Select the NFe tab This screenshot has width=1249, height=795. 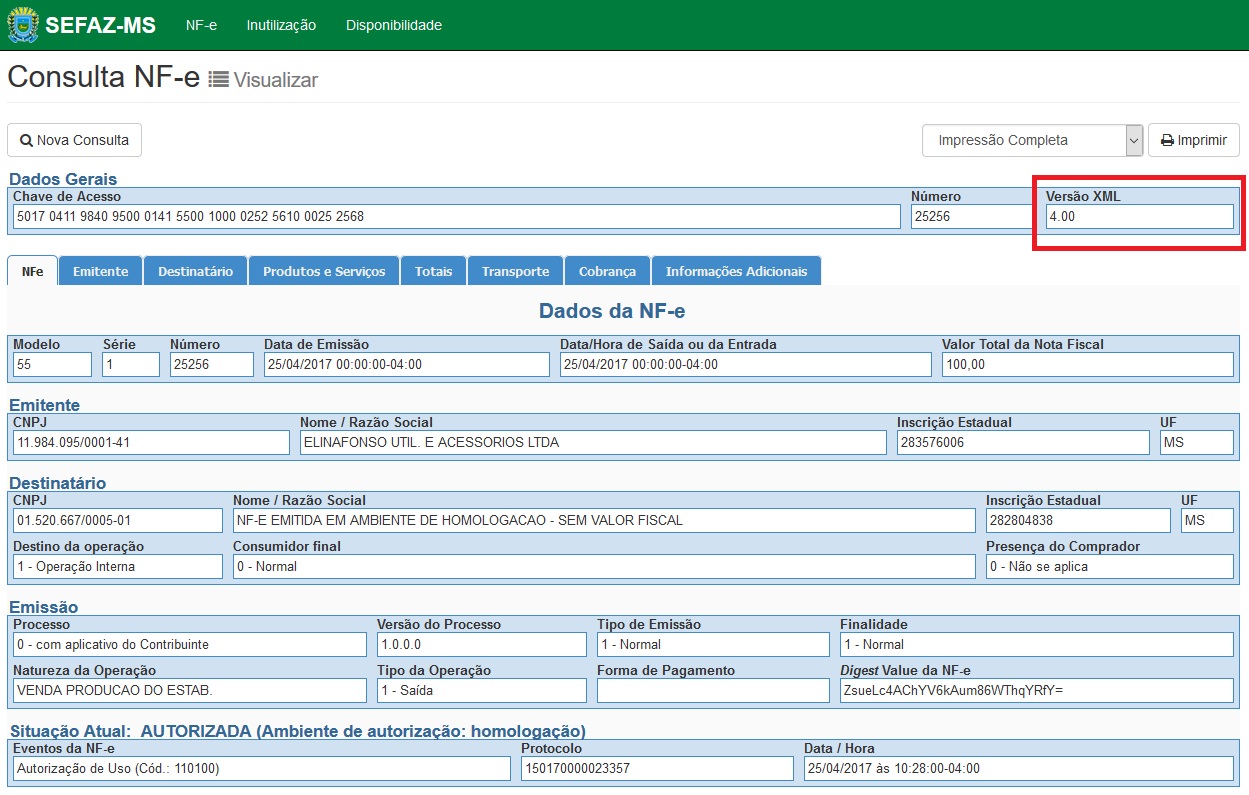point(32,271)
